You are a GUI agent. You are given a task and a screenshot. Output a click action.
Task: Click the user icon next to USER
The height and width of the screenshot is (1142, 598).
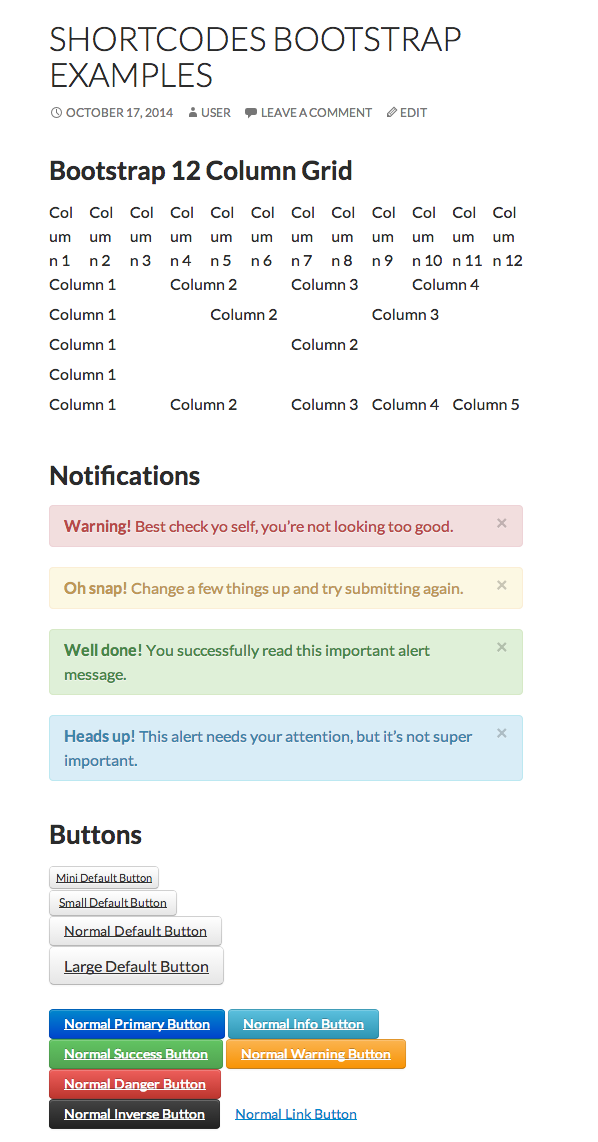pos(193,113)
